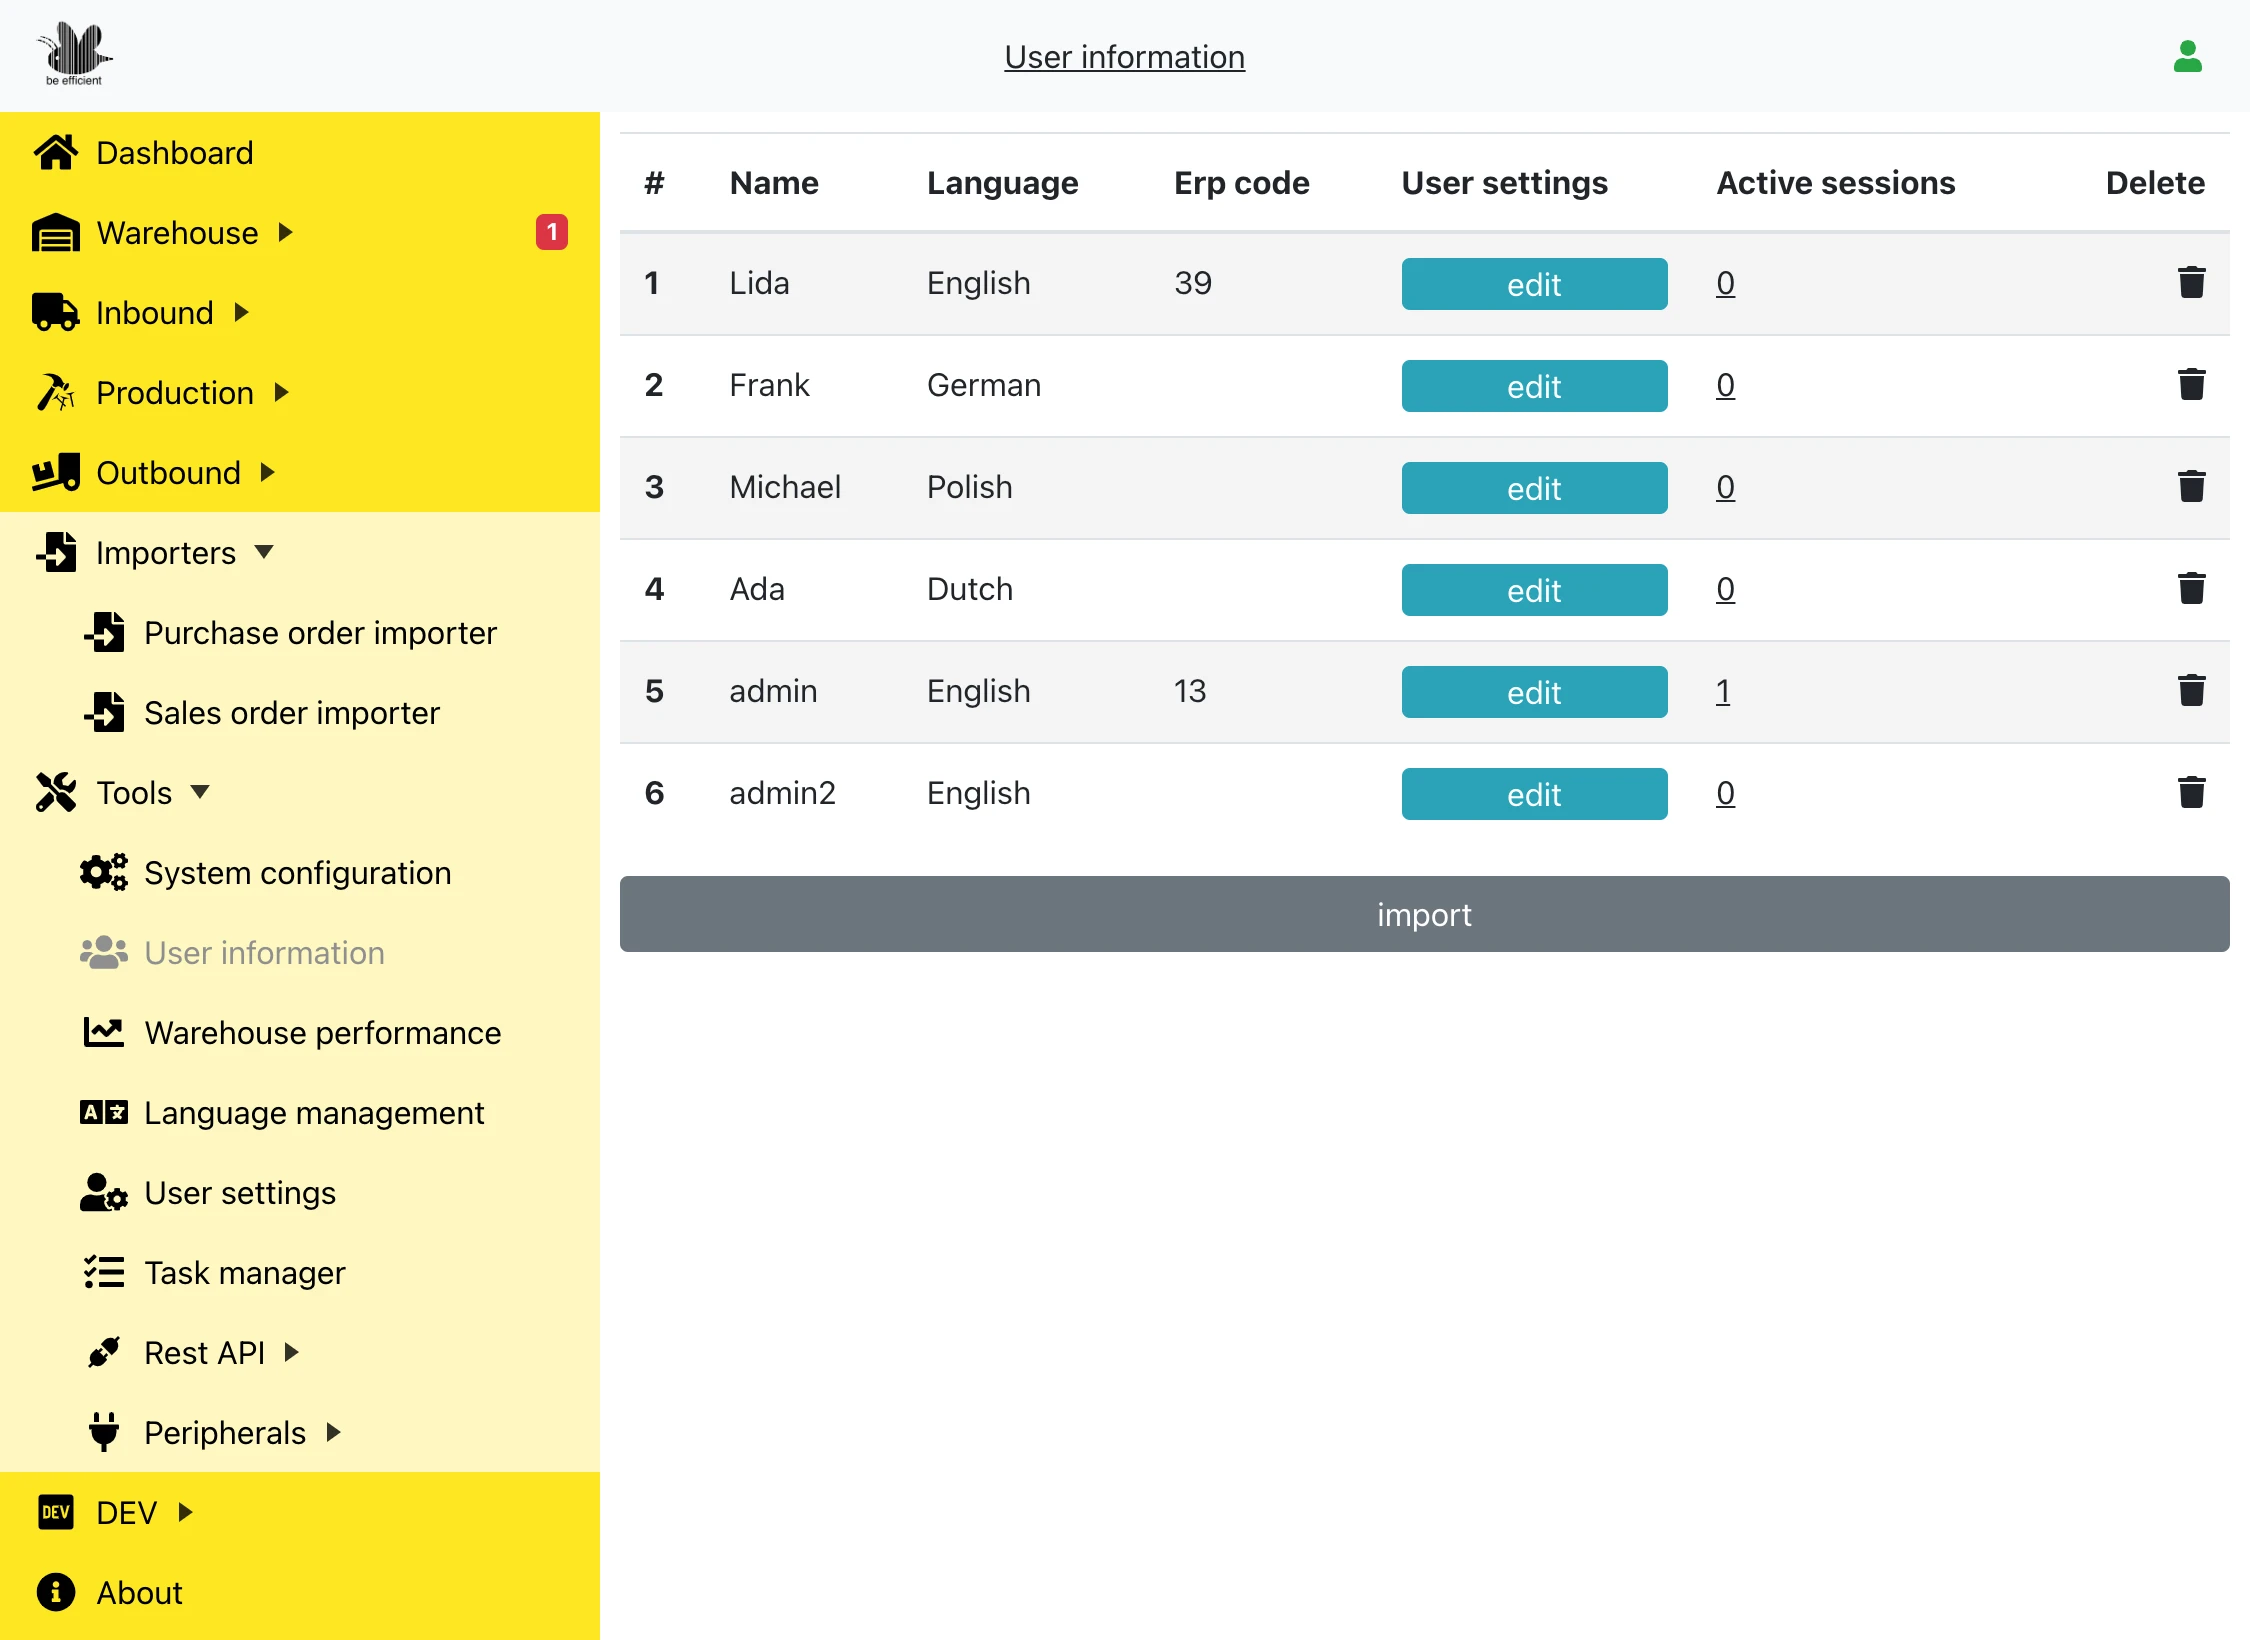The width and height of the screenshot is (2250, 1640).
Task: Expand the DEV submenu arrow
Action: [185, 1512]
